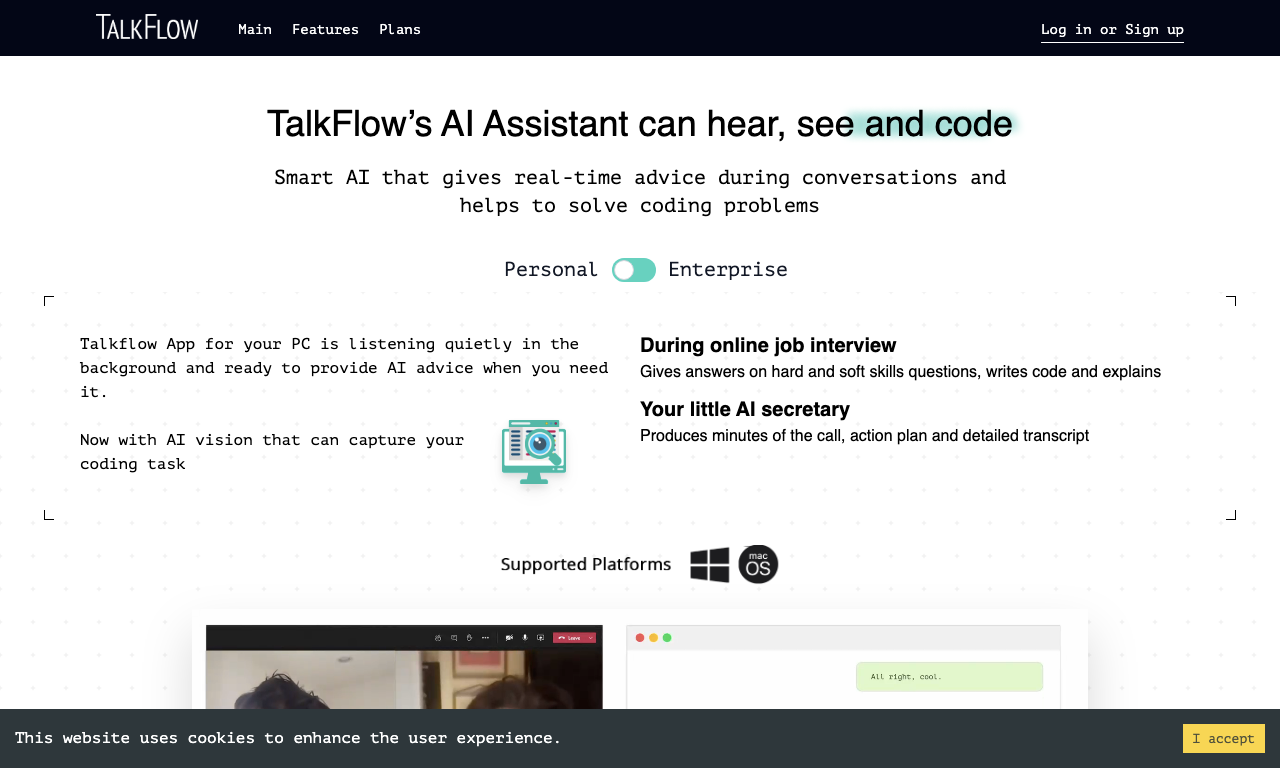Open the Main menu item
The height and width of the screenshot is (768, 1280).
tap(255, 29)
